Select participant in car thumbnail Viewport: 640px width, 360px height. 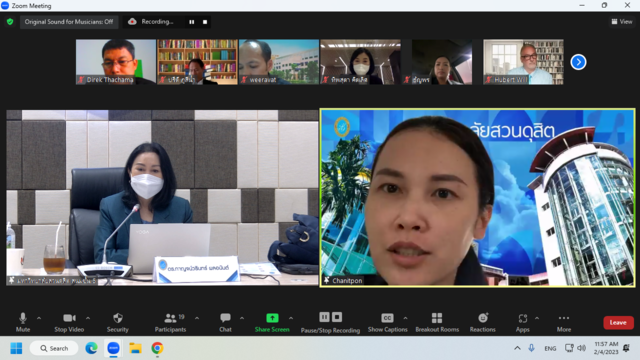[442, 62]
